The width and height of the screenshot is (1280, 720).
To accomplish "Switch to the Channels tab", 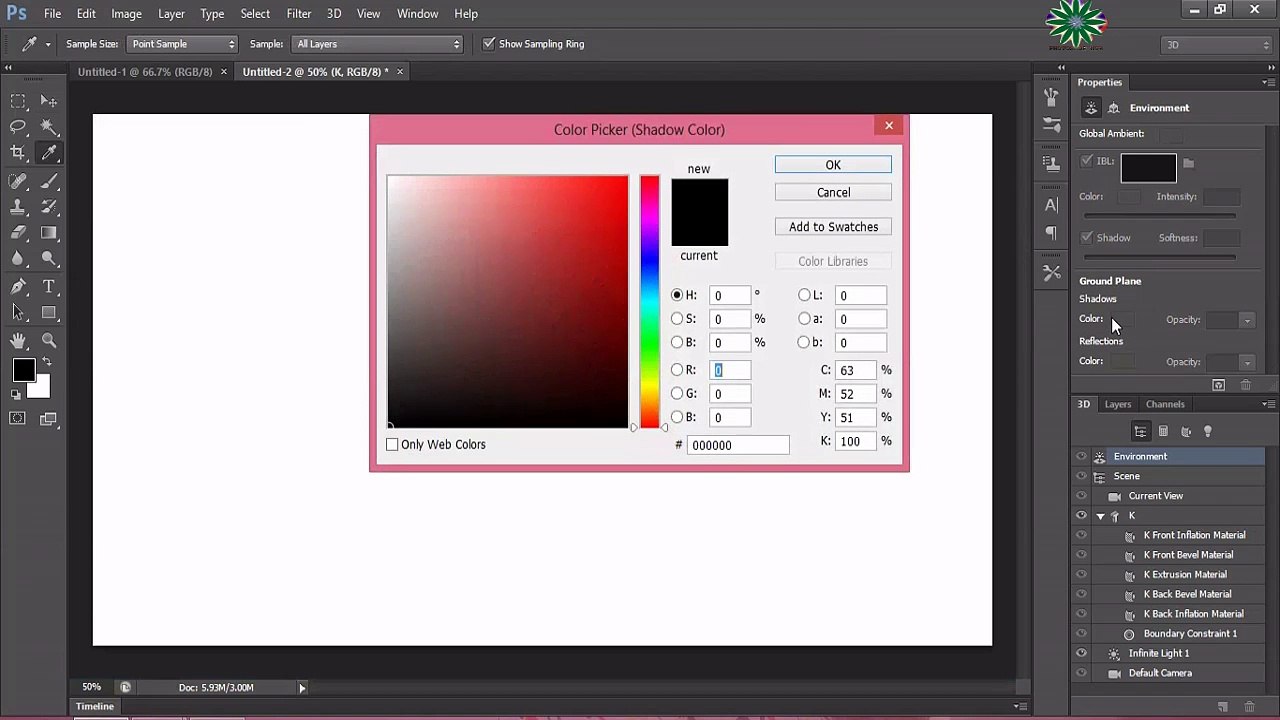I will [1165, 404].
